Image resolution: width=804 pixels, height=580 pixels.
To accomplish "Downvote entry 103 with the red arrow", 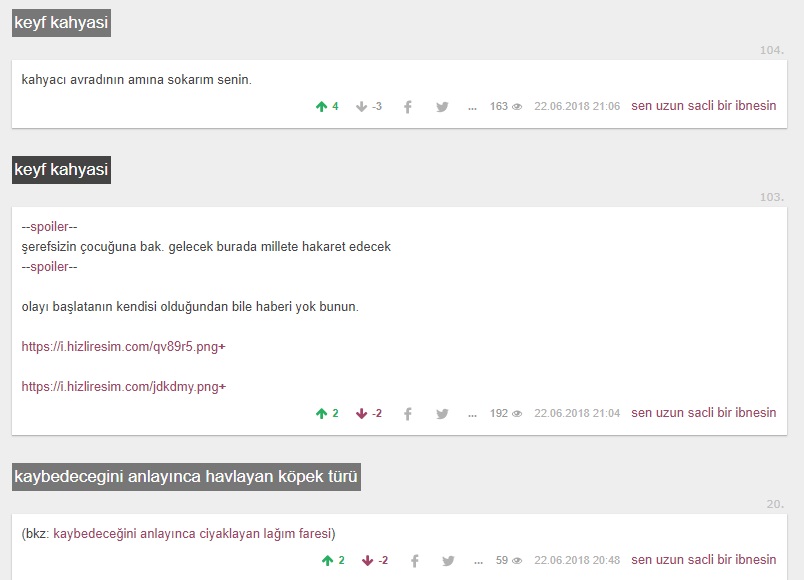I will tap(362, 413).
